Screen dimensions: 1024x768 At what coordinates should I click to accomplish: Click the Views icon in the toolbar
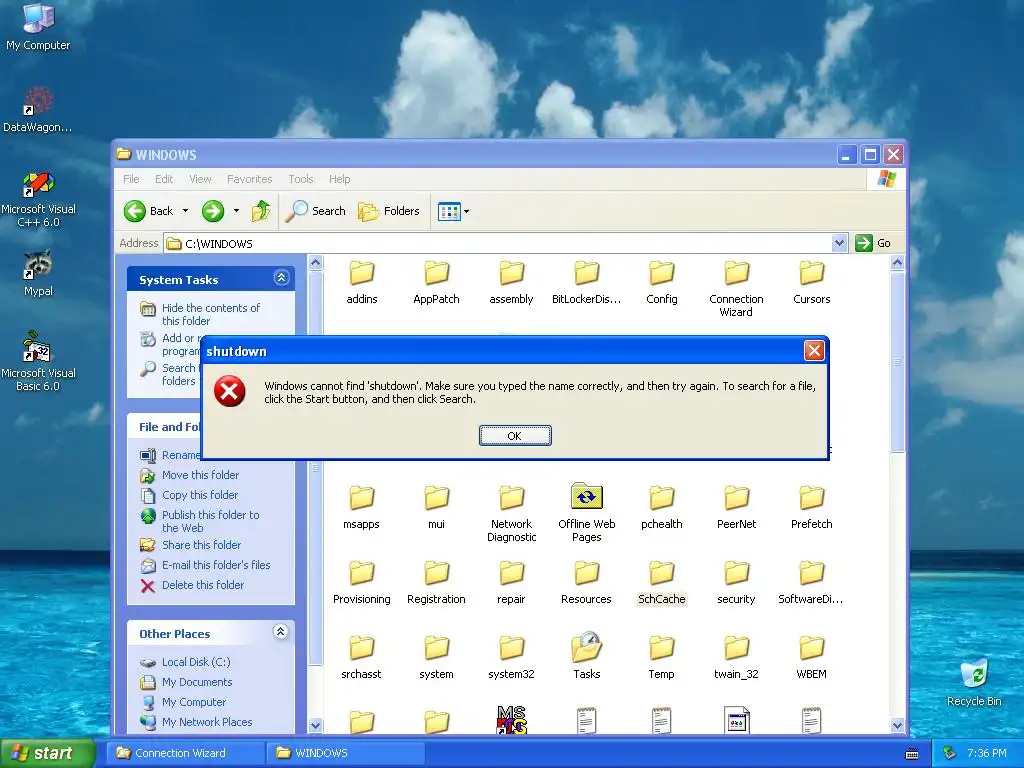449,211
